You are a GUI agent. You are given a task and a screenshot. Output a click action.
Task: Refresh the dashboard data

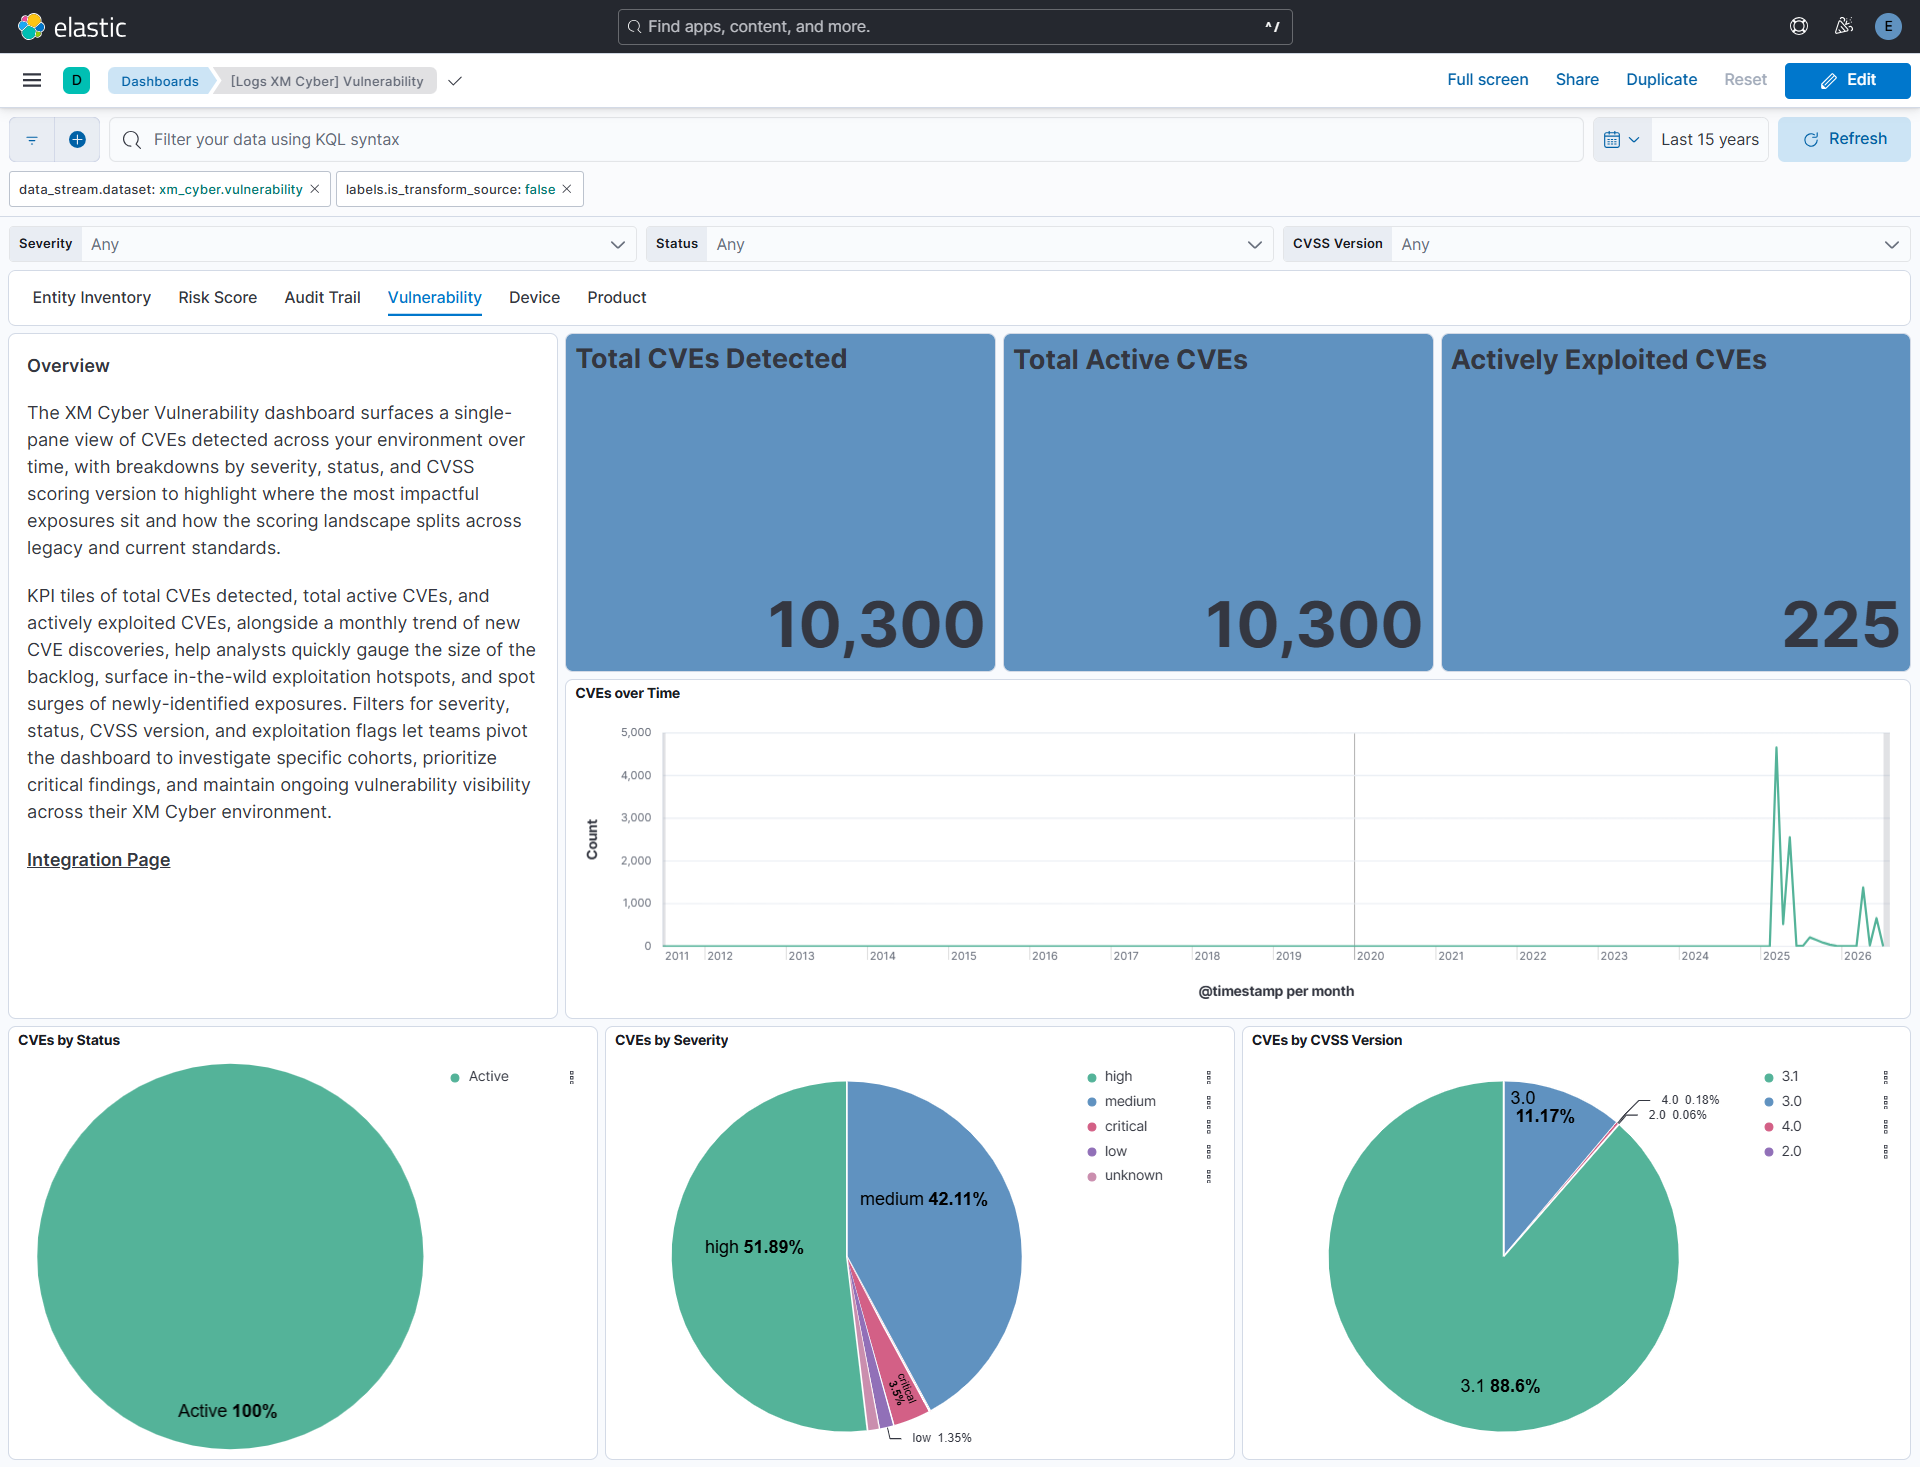pyautogui.click(x=1844, y=140)
